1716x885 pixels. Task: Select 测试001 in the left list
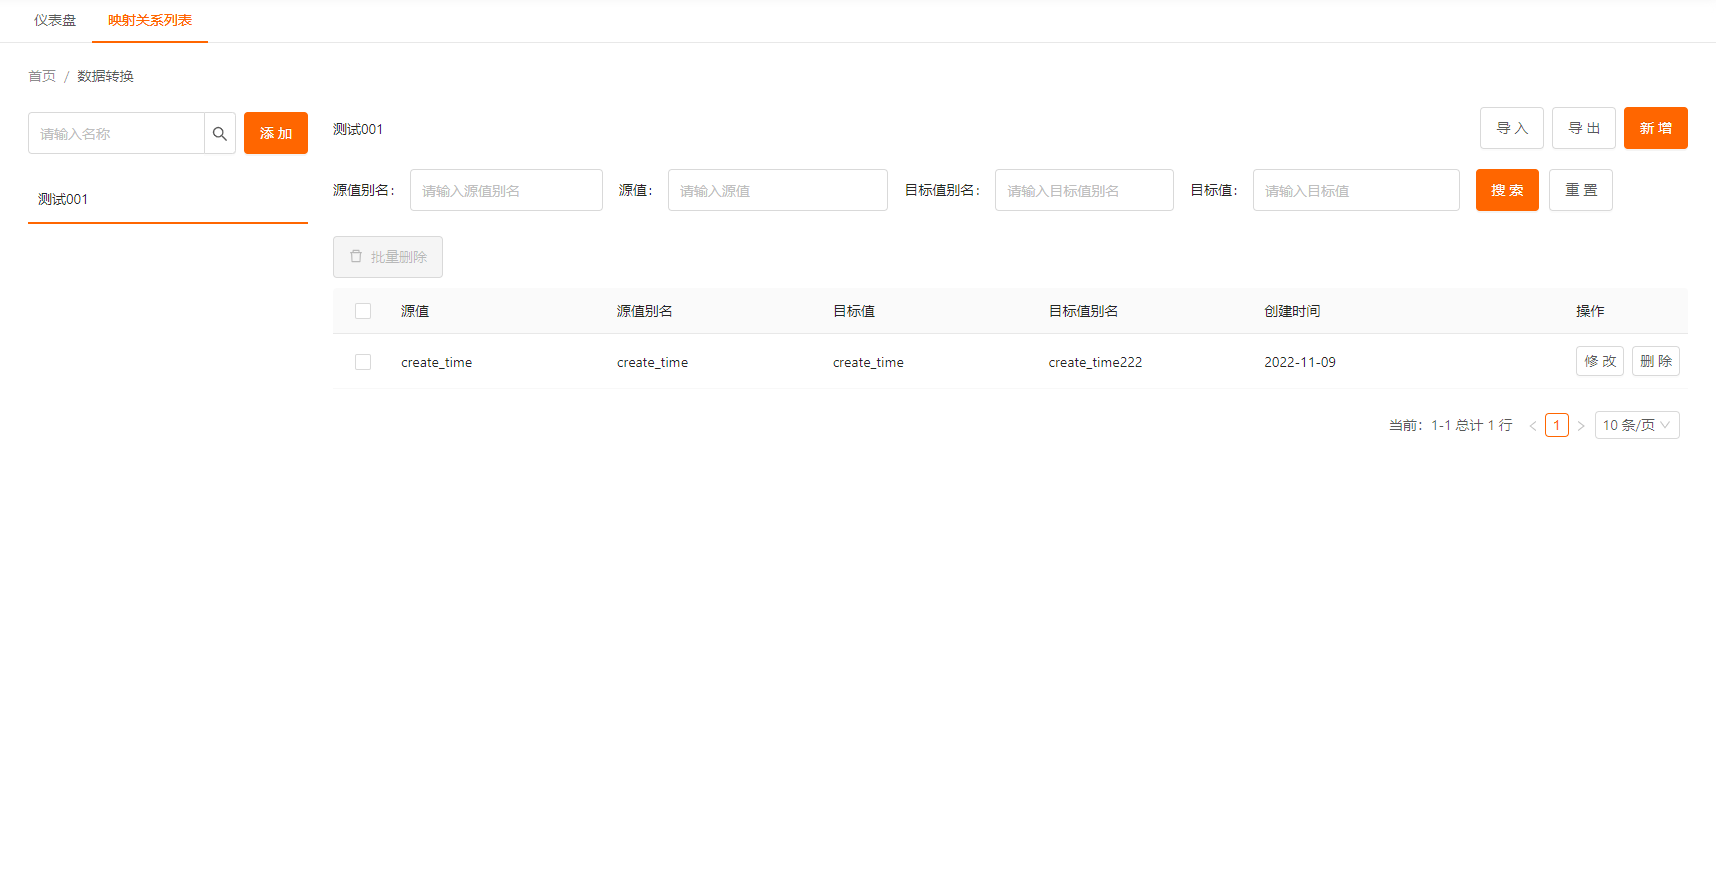[x=63, y=199]
